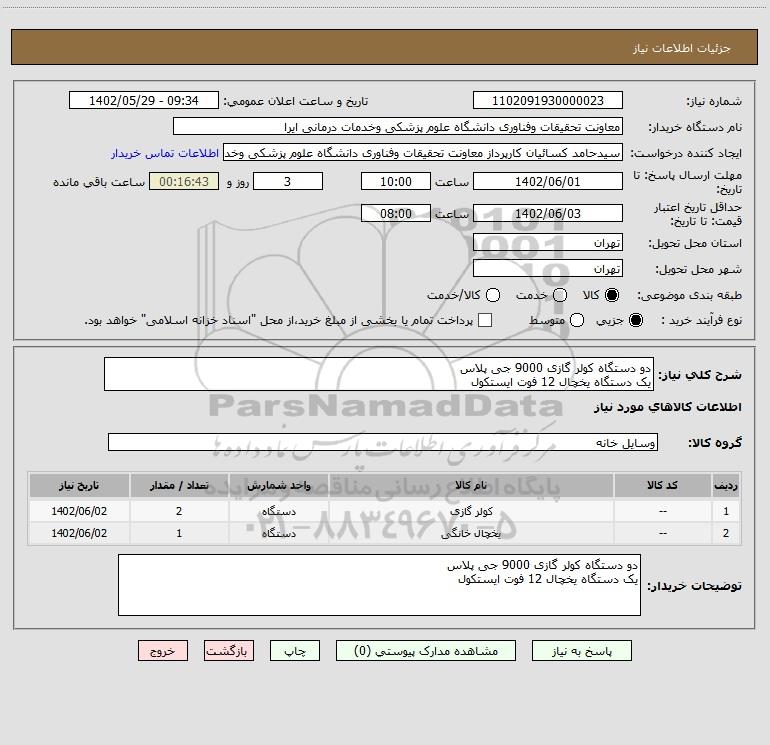770x745 pixels.
Task: Click the 'پاسخ به نیاز' button
Action: click(x=581, y=651)
